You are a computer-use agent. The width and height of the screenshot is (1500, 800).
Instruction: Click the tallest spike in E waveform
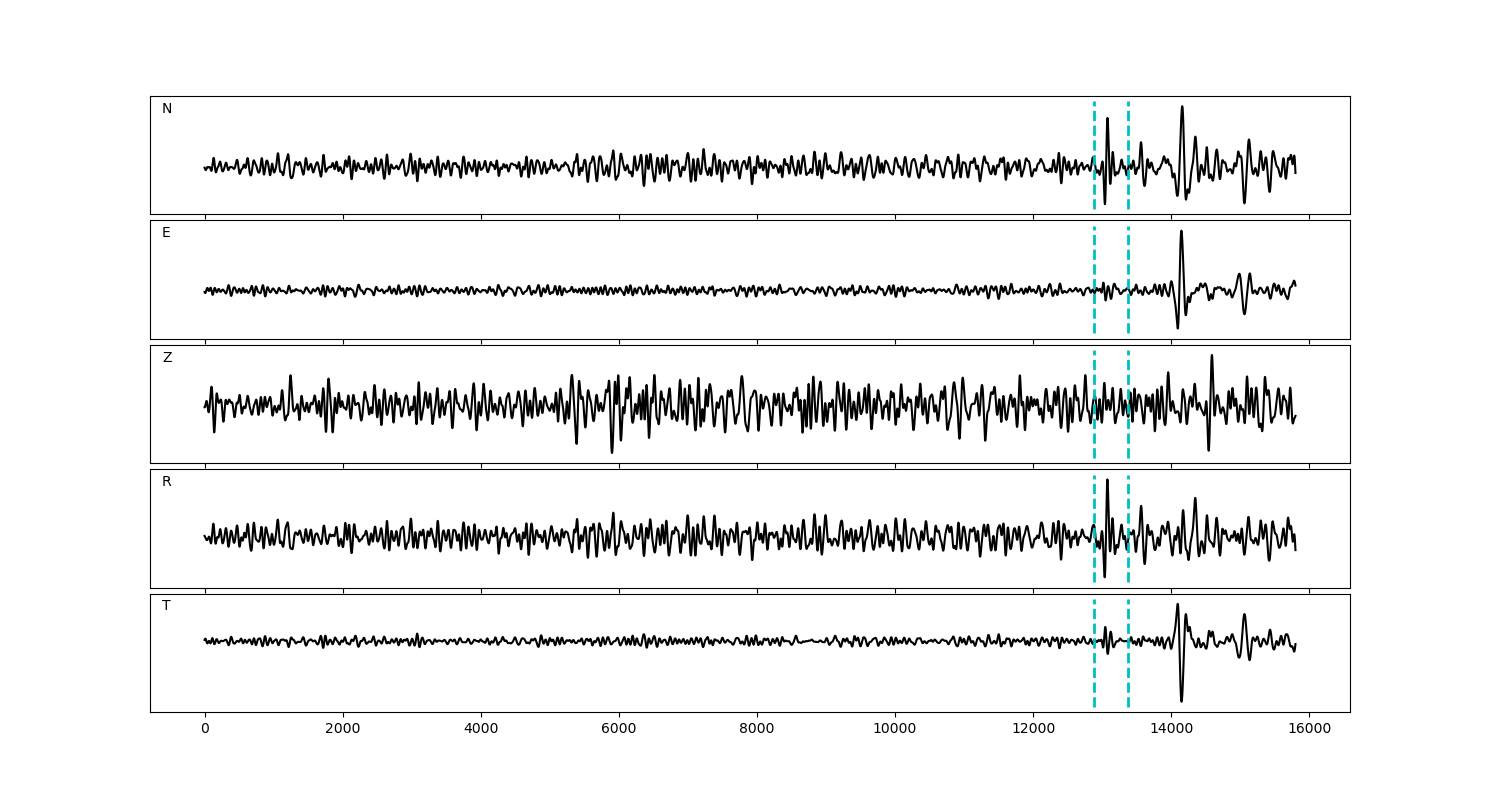click(x=1181, y=233)
